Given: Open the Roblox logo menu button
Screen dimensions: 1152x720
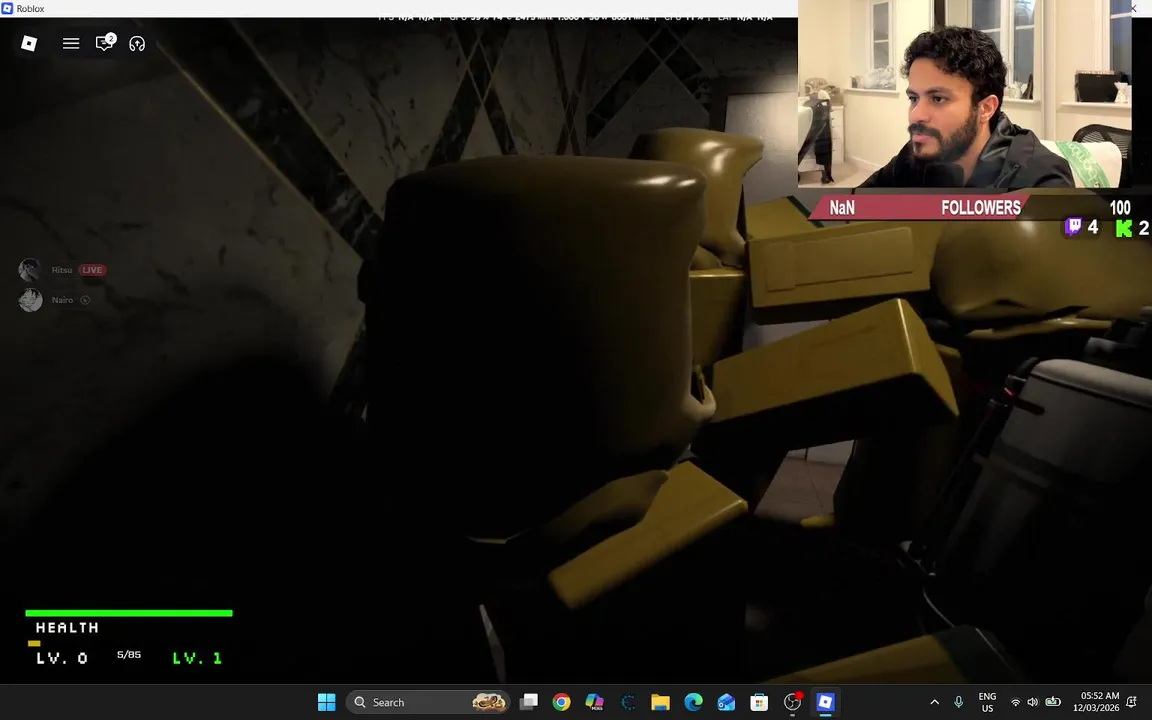Looking at the screenshot, I should (29, 43).
